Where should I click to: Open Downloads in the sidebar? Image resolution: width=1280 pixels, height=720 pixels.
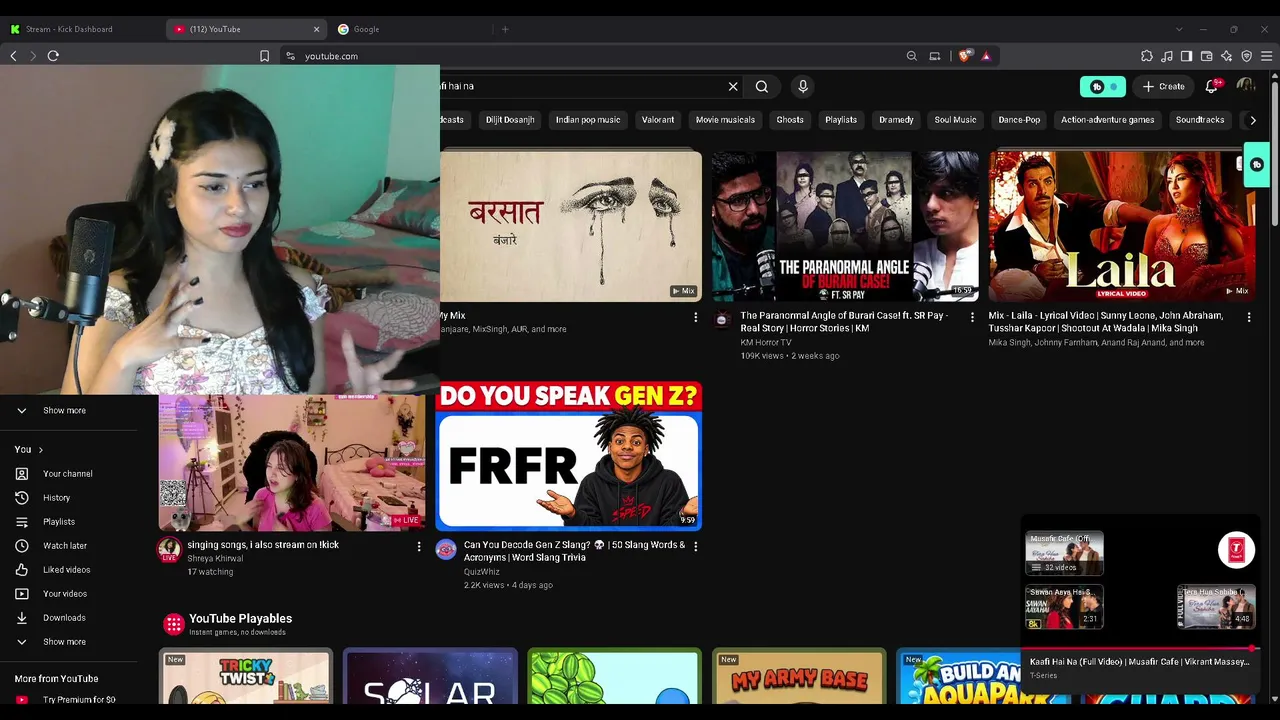pos(64,618)
